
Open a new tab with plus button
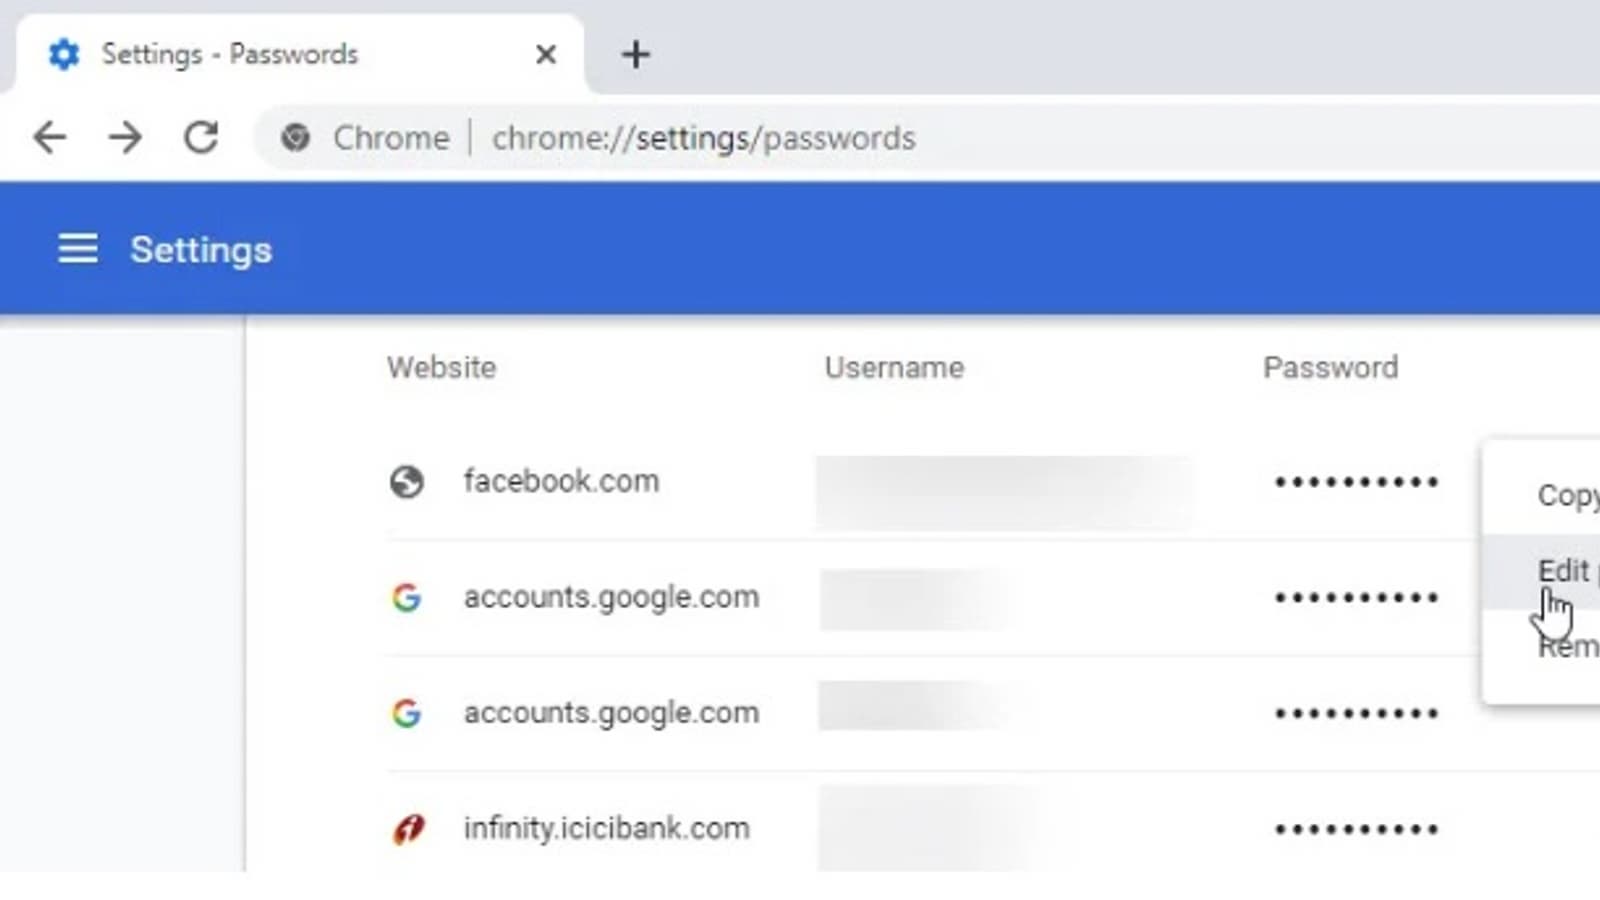(636, 54)
